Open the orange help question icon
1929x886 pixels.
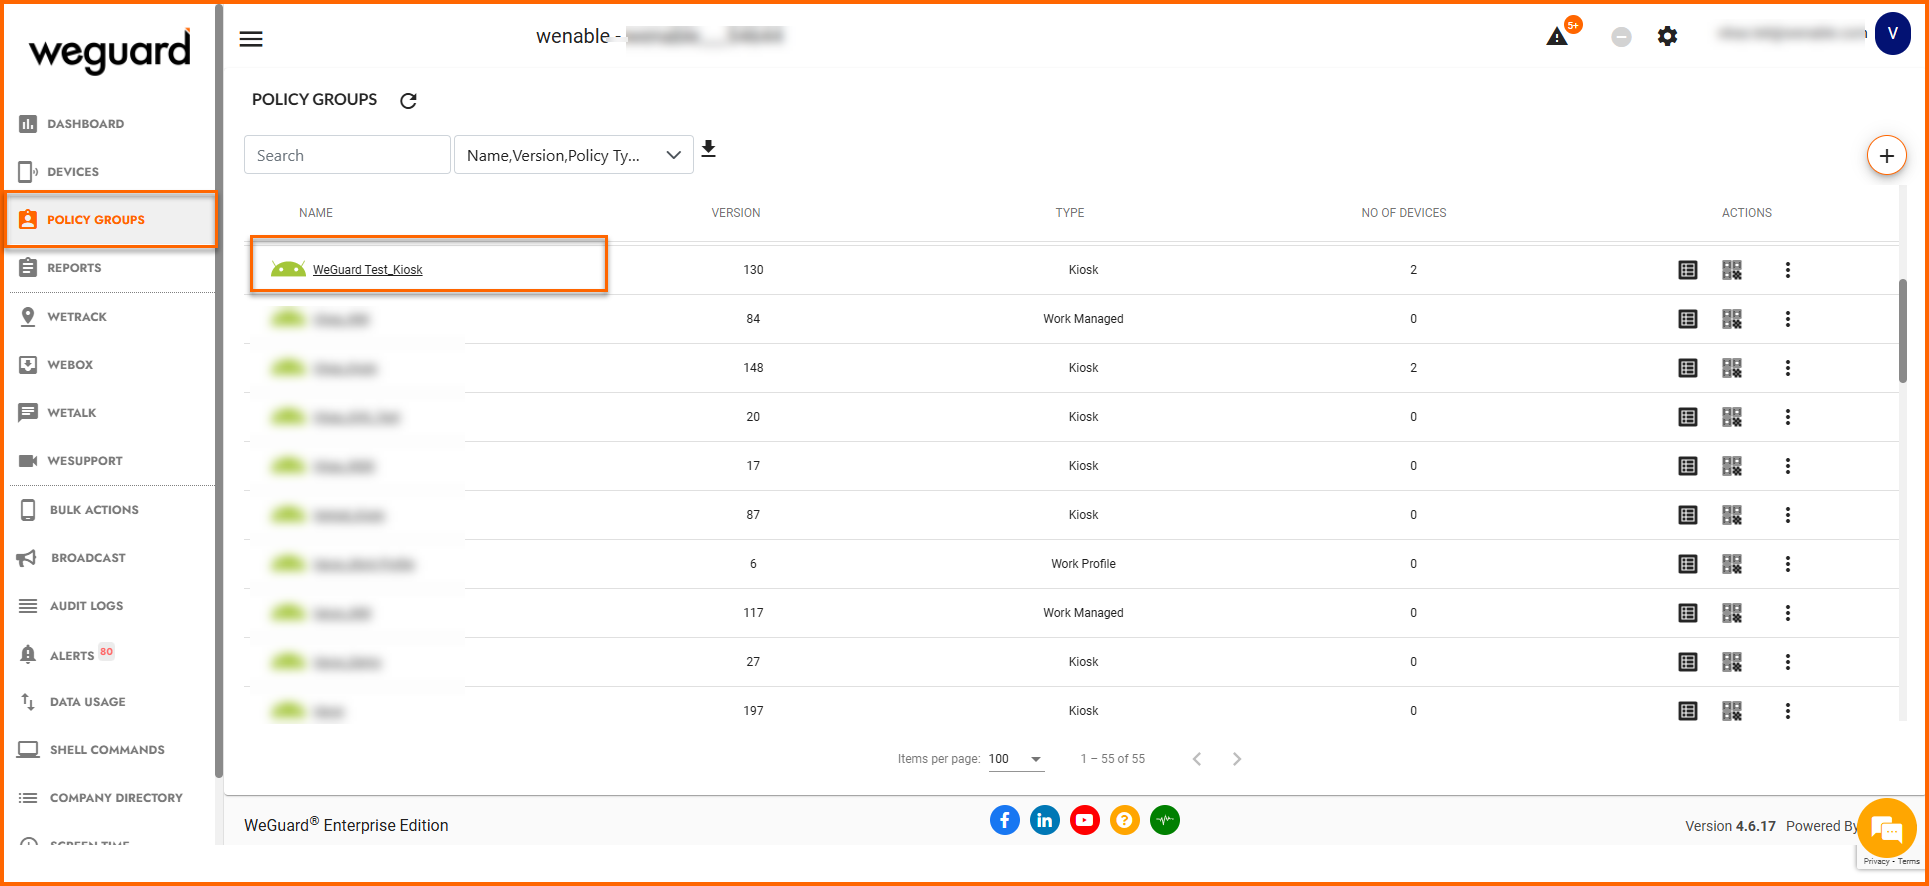(x=1125, y=820)
